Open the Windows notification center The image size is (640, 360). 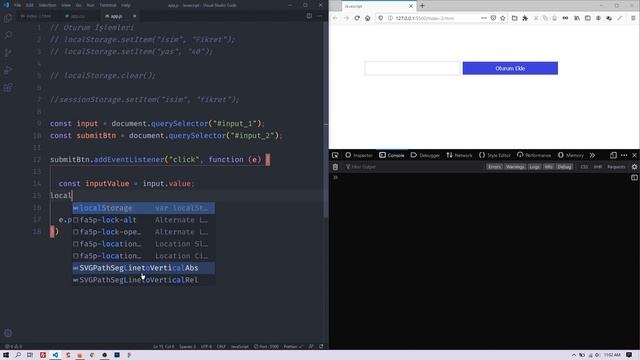(629, 355)
